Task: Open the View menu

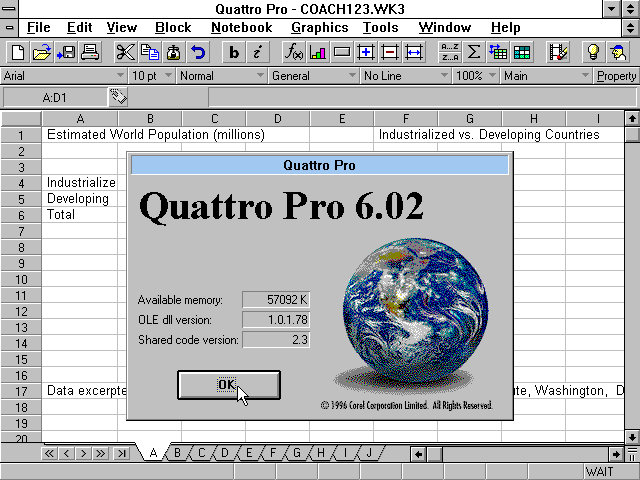Action: [122, 28]
